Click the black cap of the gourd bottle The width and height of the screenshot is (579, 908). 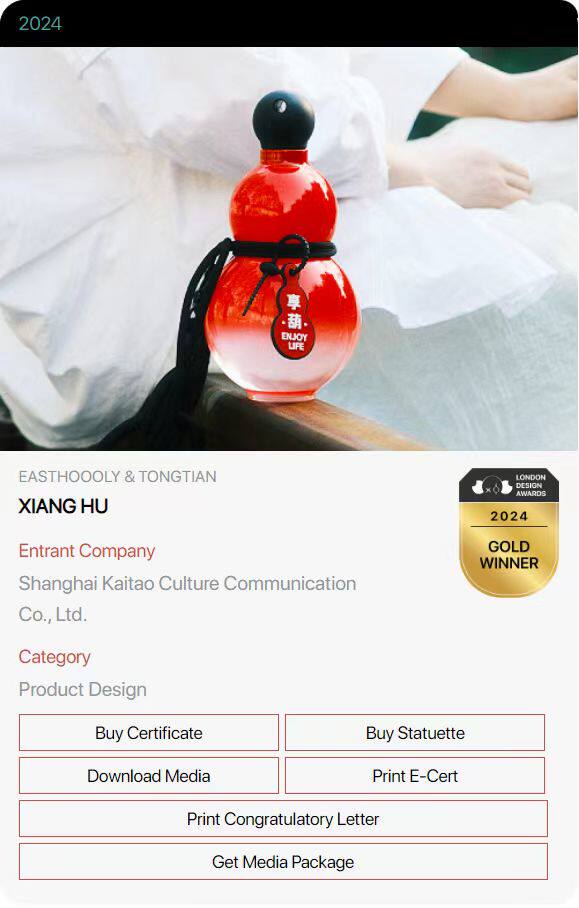click(283, 120)
